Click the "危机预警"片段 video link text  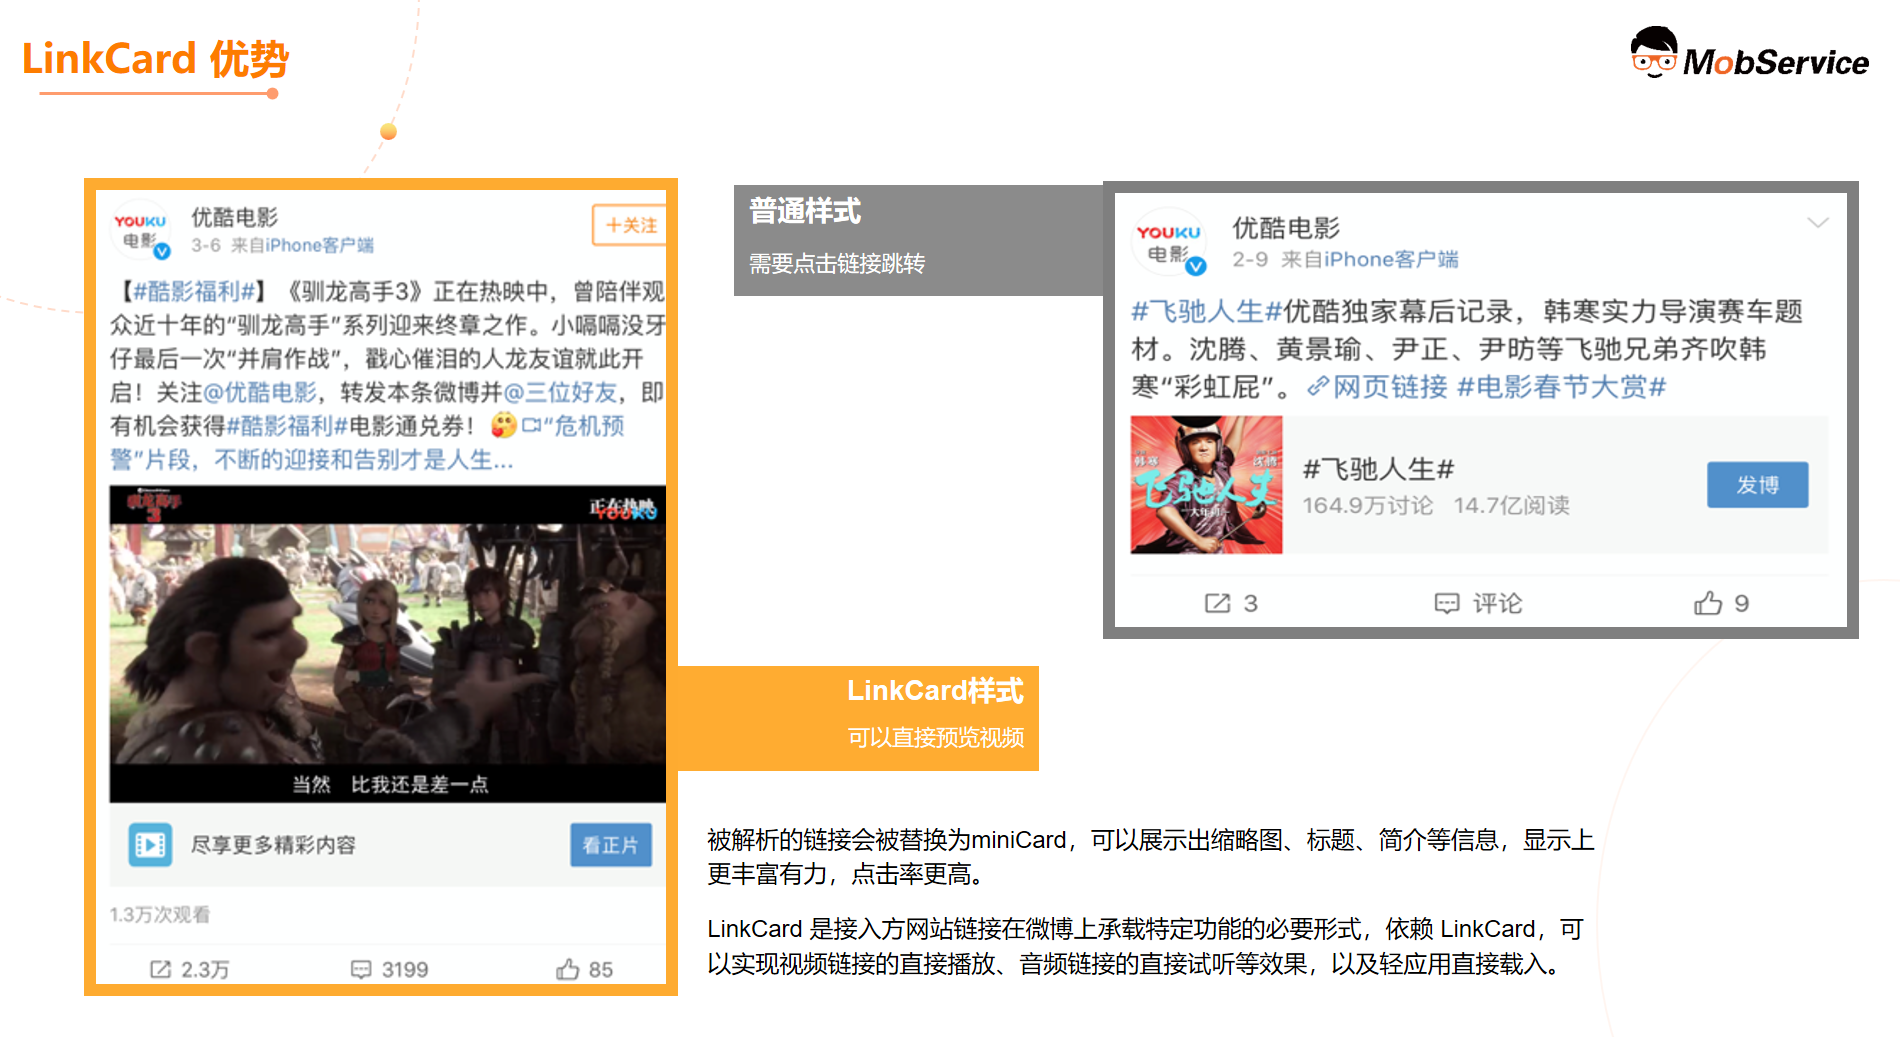366,443
